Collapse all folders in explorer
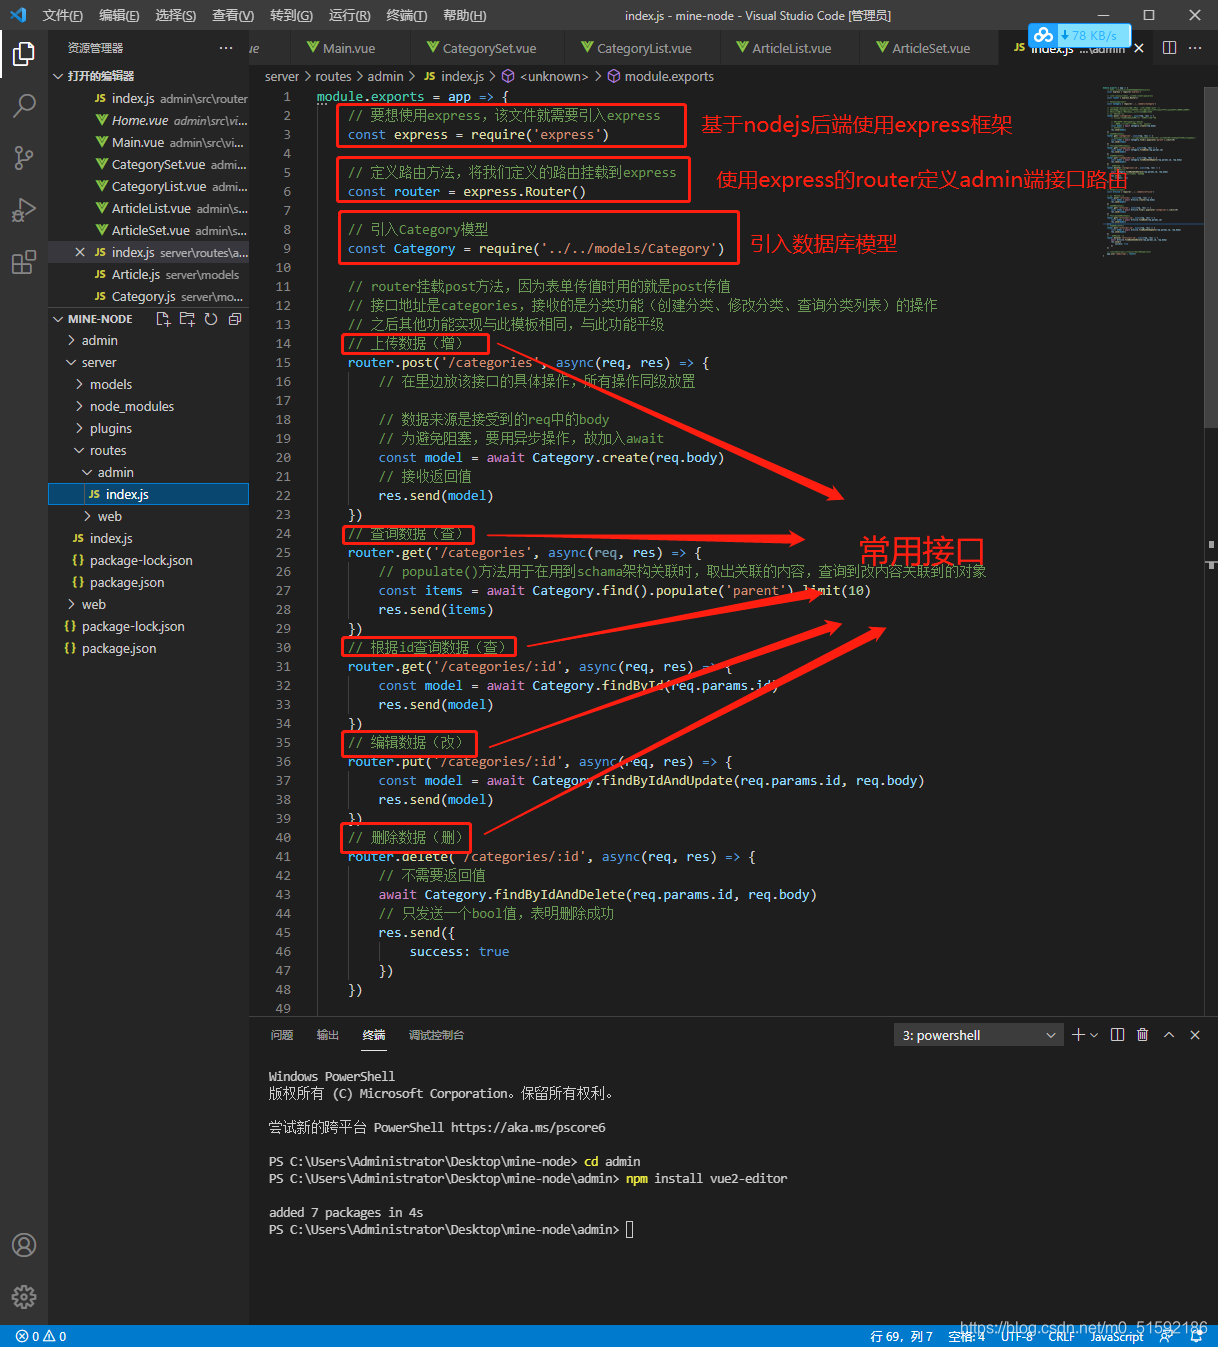This screenshot has height=1347, width=1218. coord(235,319)
